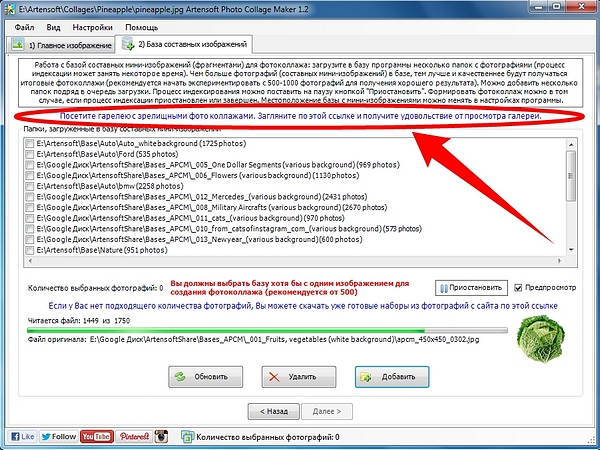Viewport: 600px width, 450px height.
Task: Check the Auto\bmw folder checkbox
Action: (x=29, y=186)
